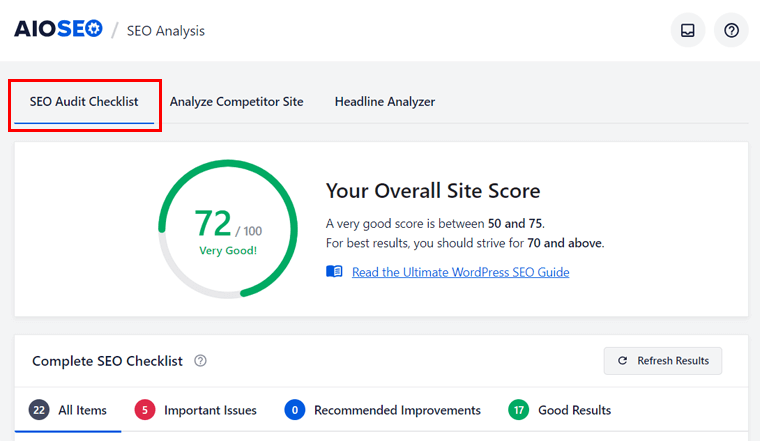Open the Analyze Competitor Site tab
The image size is (760, 441).
pos(236,102)
